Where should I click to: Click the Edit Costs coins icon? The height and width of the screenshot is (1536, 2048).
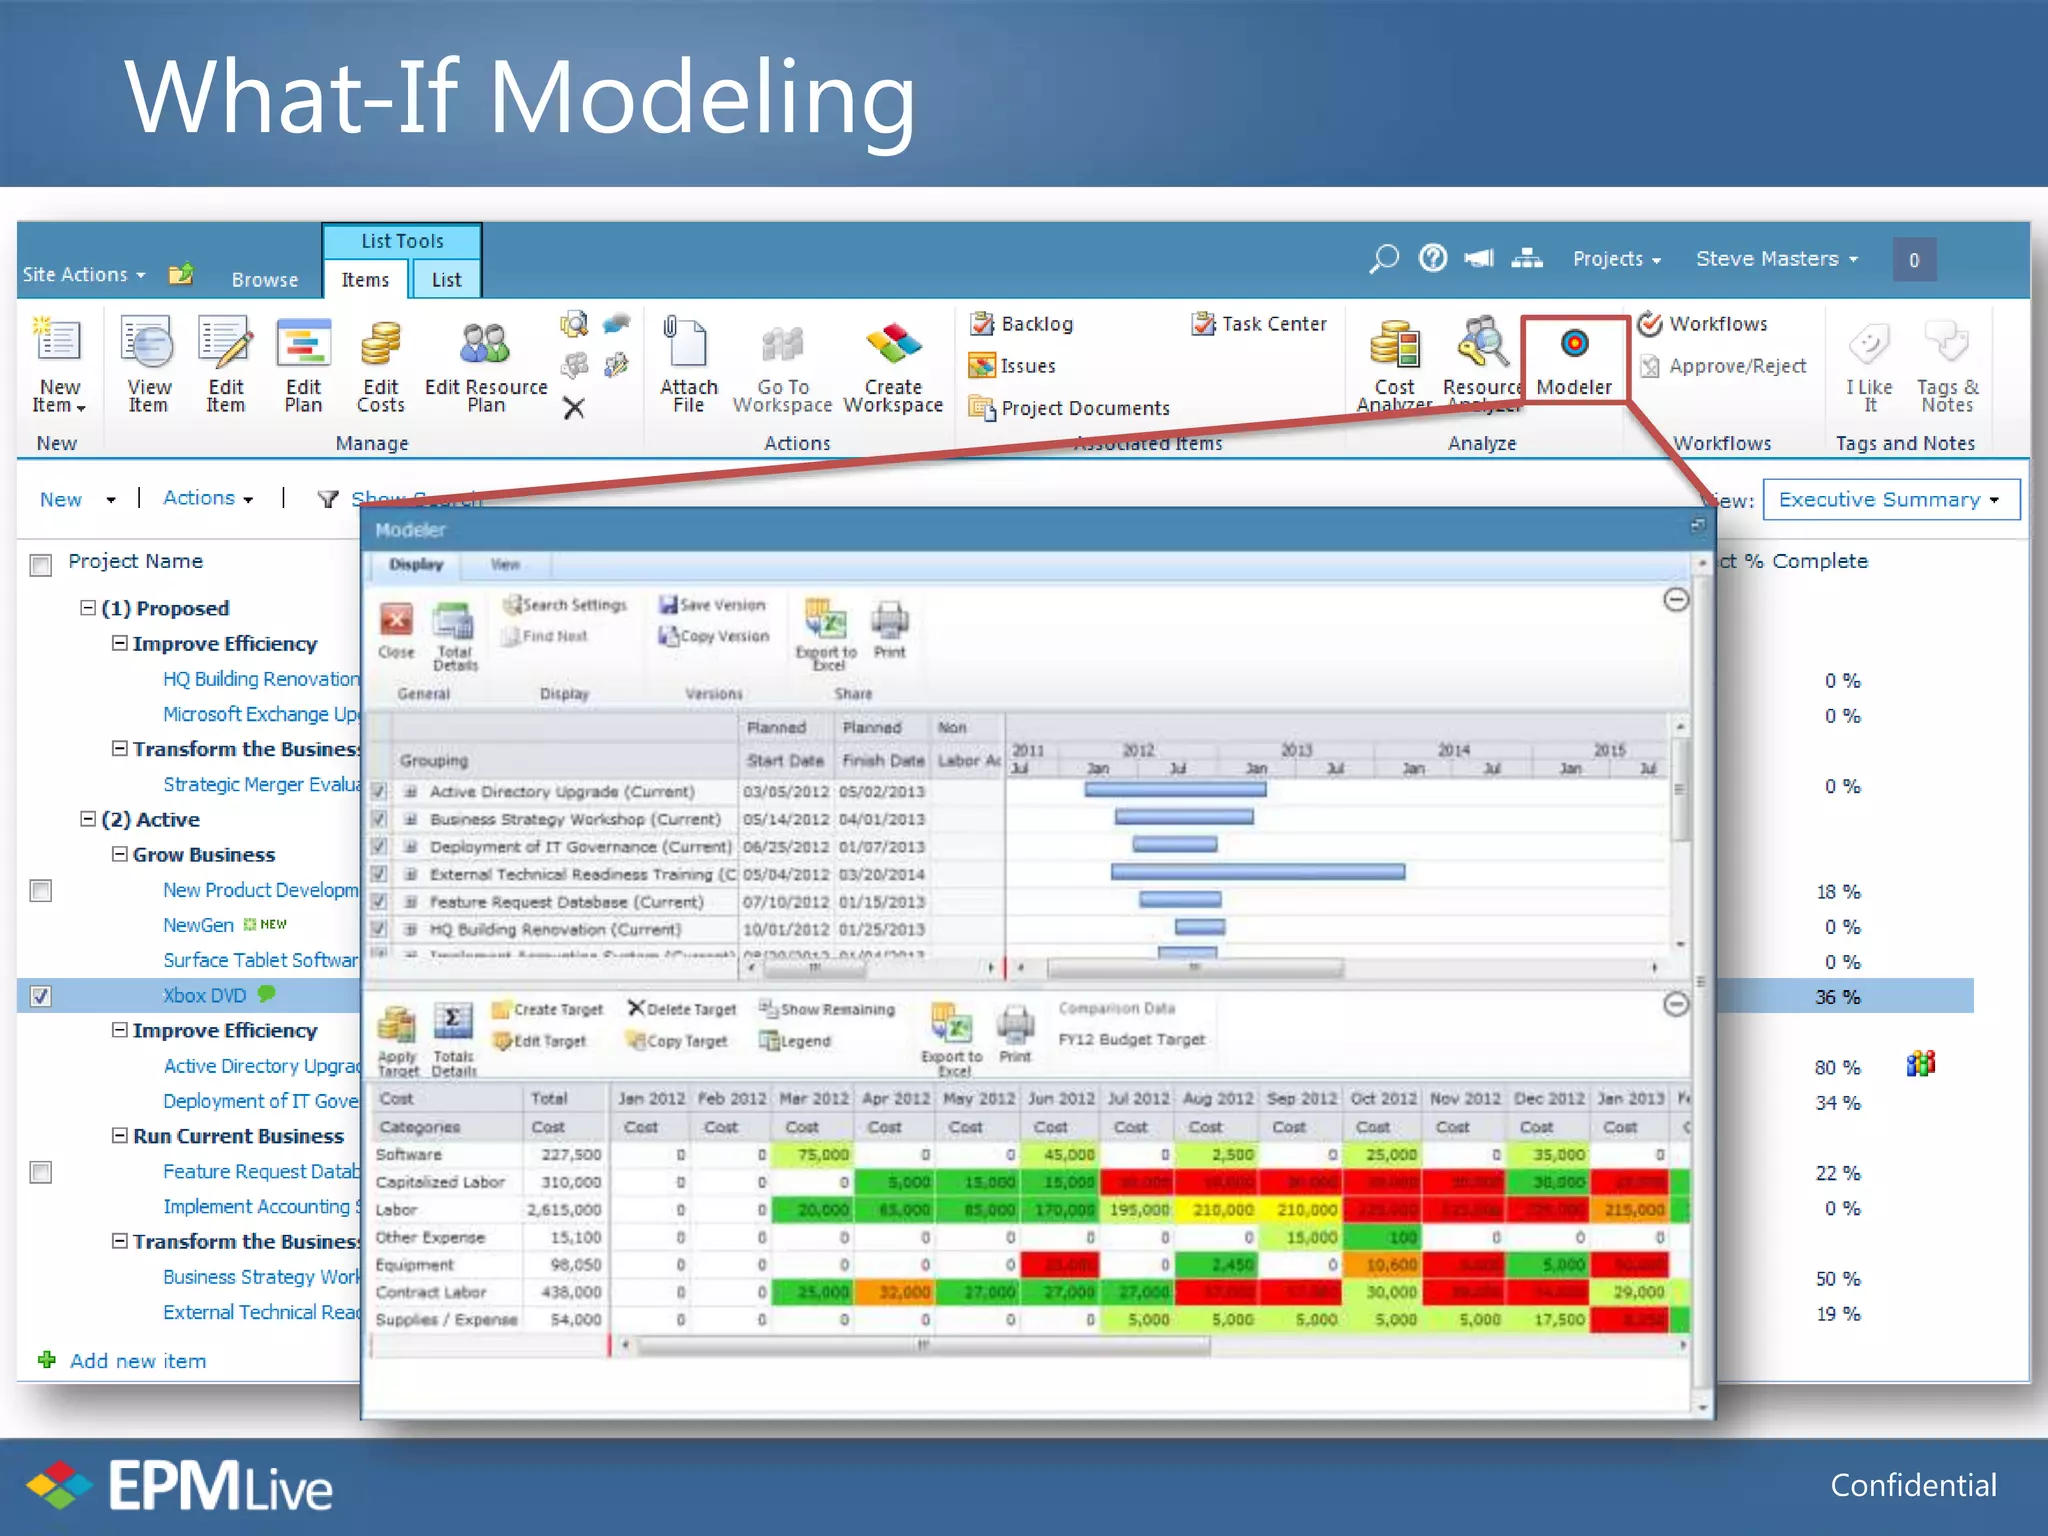(380, 344)
